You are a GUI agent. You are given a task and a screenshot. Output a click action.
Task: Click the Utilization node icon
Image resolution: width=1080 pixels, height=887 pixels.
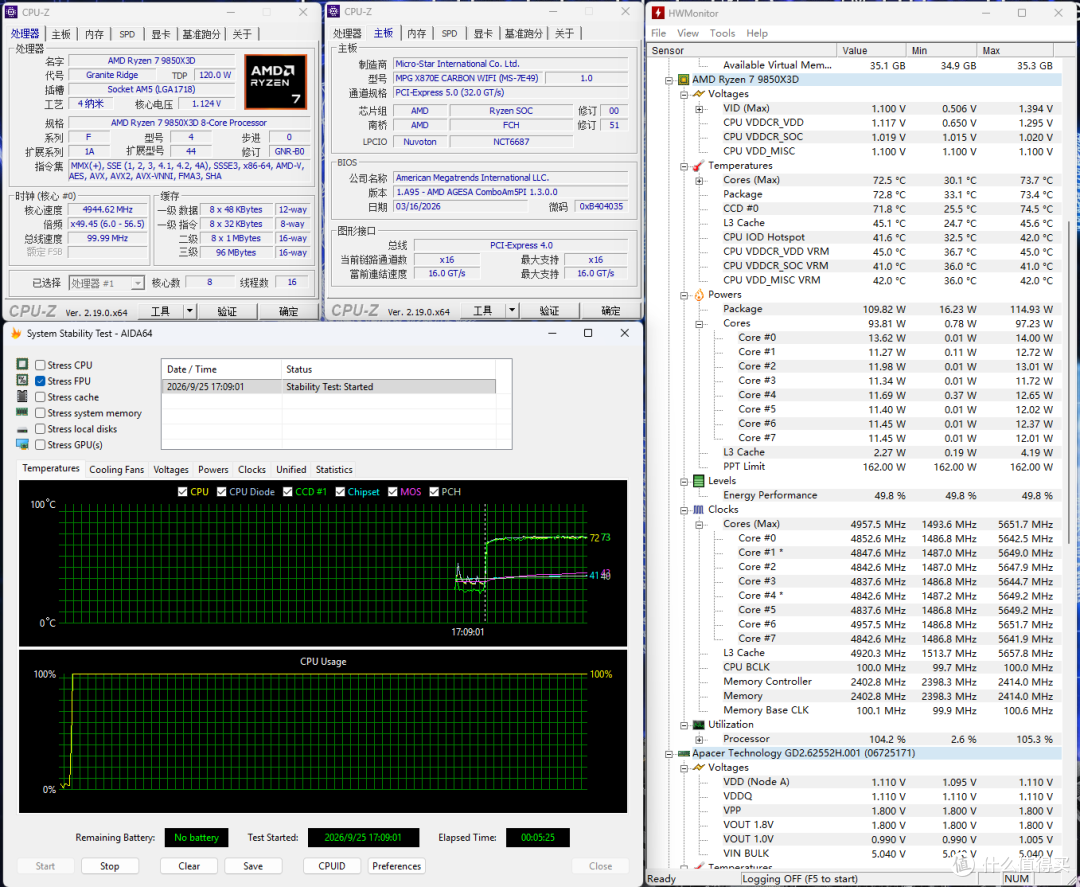[698, 724]
